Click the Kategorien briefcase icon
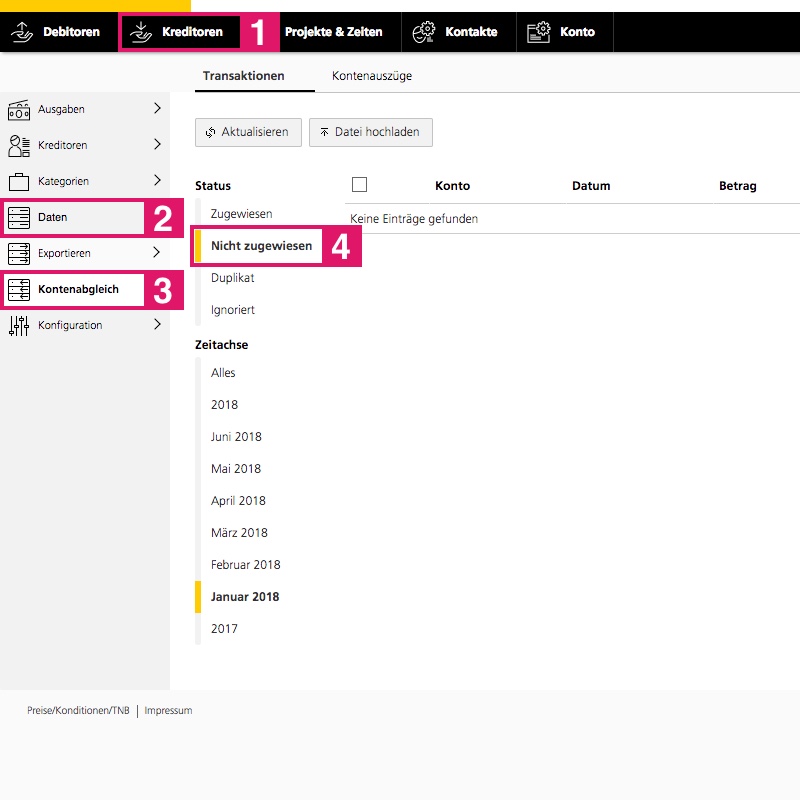The image size is (800, 800). (x=19, y=181)
